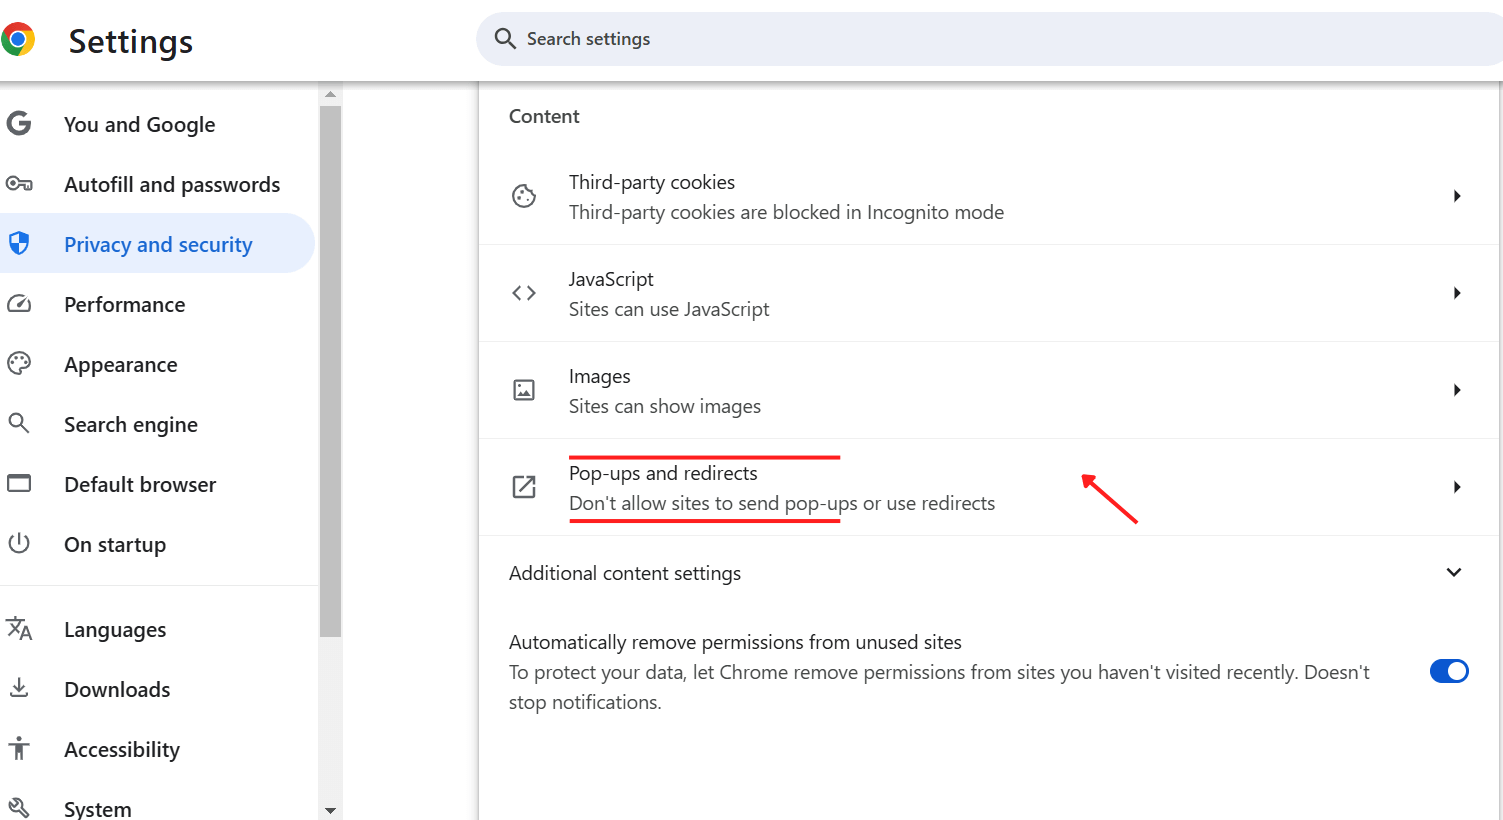Open Third-party cookies arrow
Image resolution: width=1503 pixels, height=820 pixels.
pyautogui.click(x=1457, y=196)
